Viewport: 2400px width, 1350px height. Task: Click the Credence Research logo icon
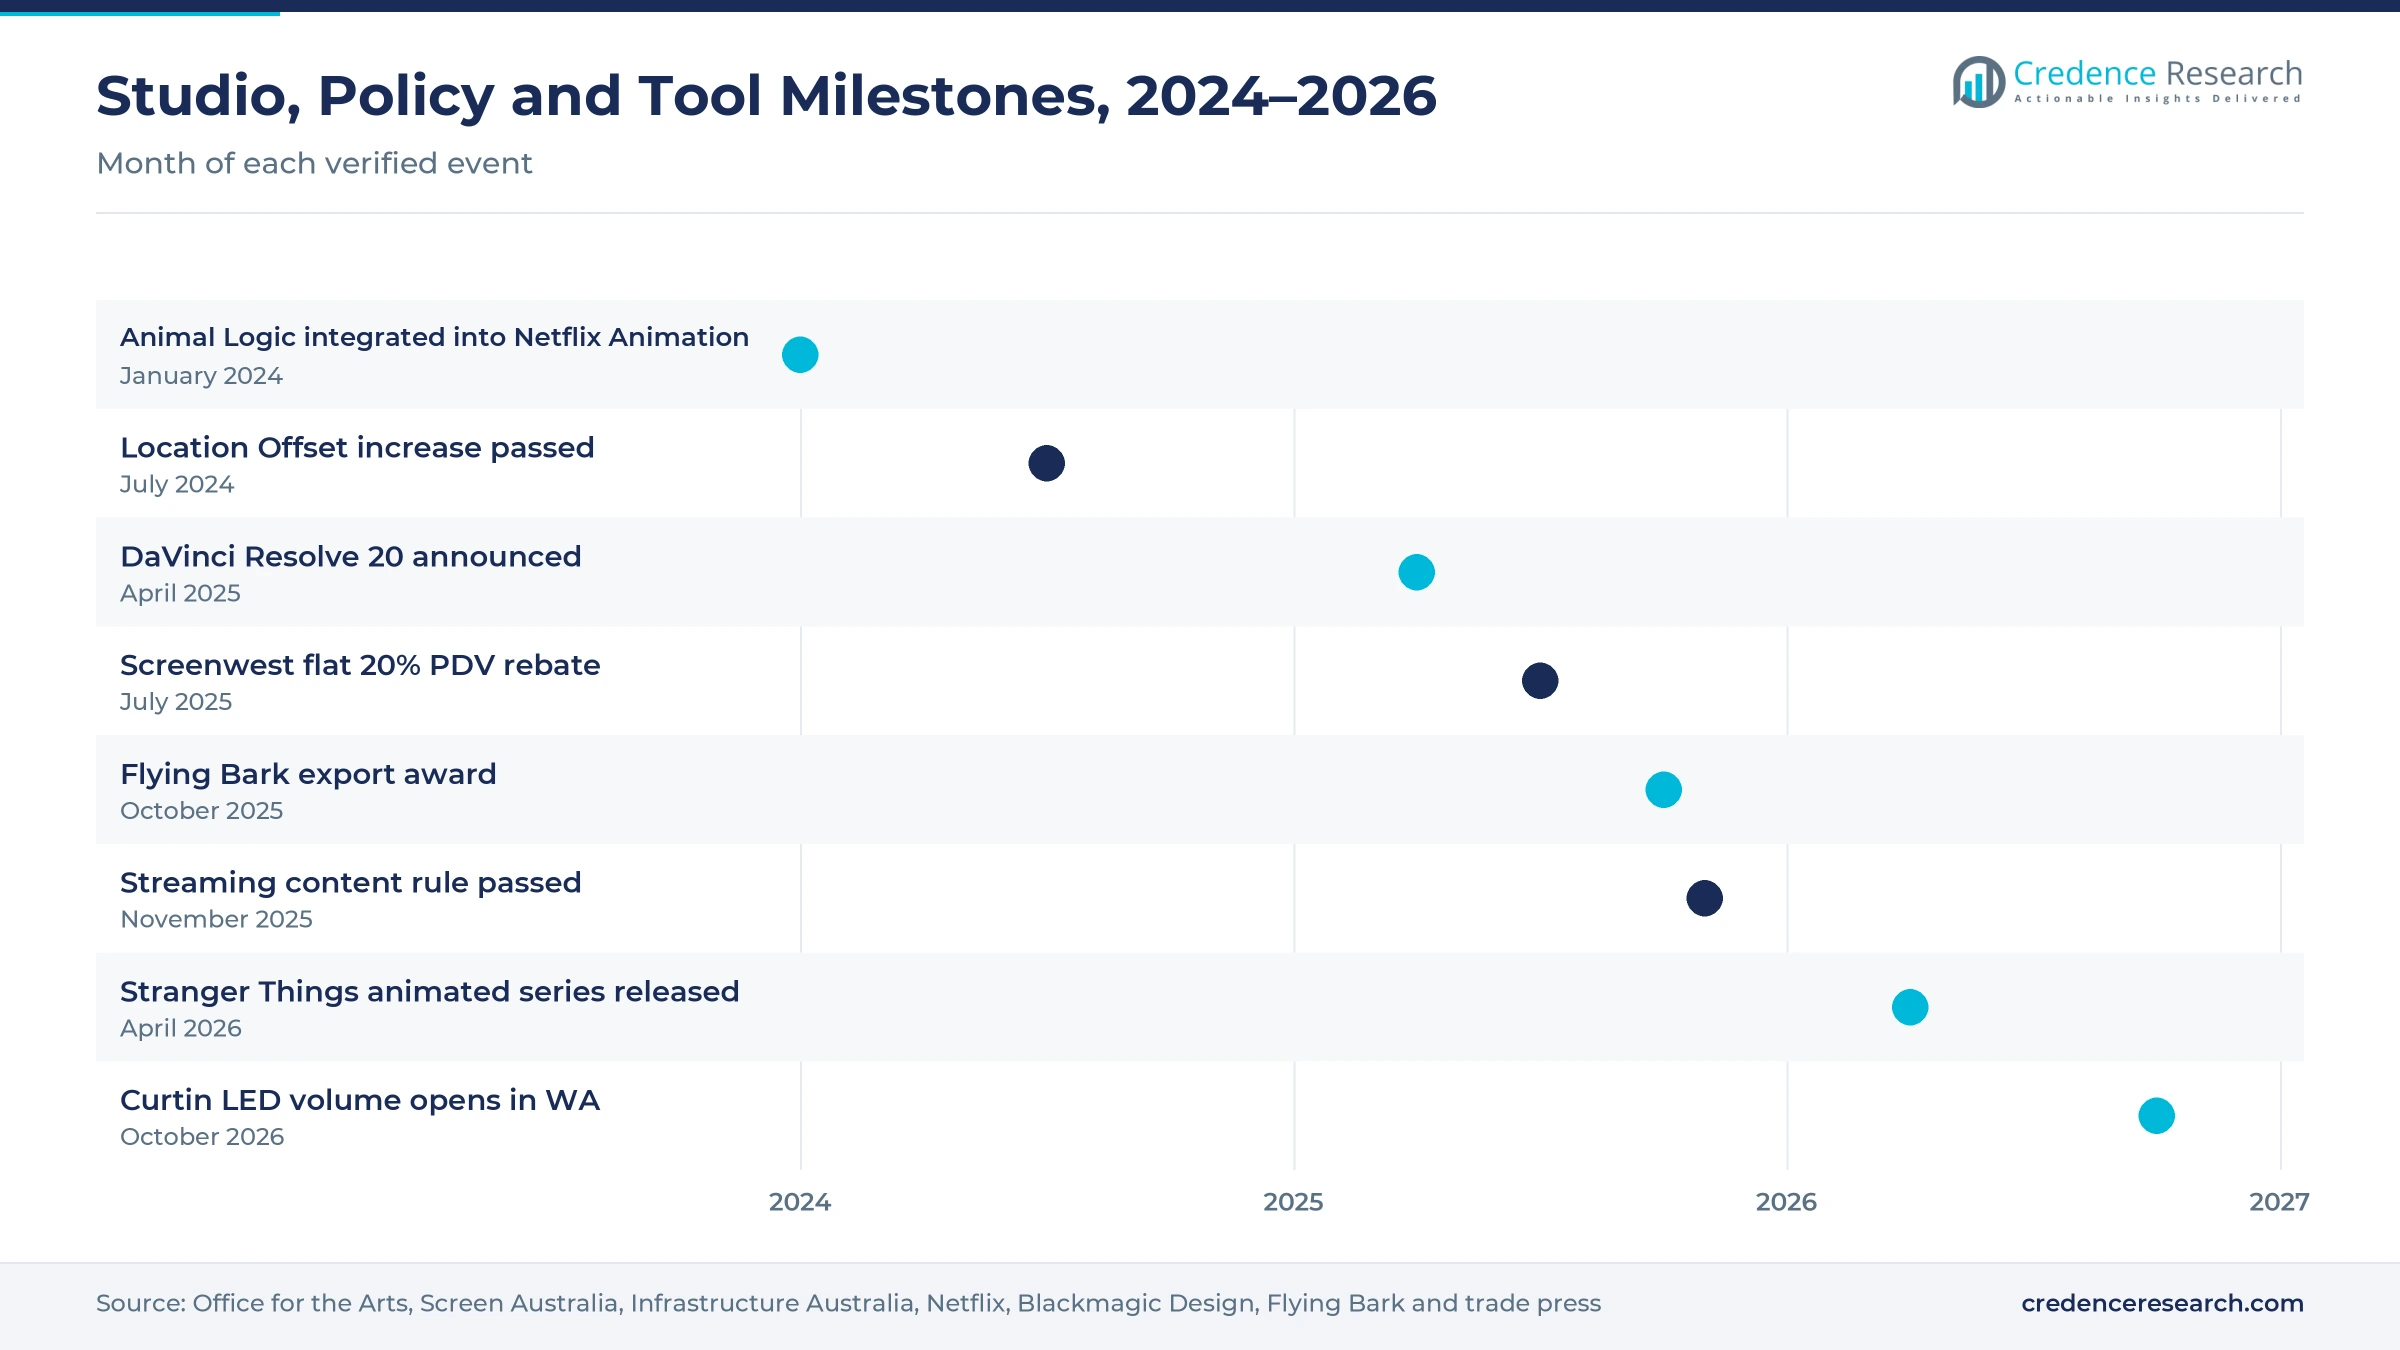pyautogui.click(x=1978, y=82)
